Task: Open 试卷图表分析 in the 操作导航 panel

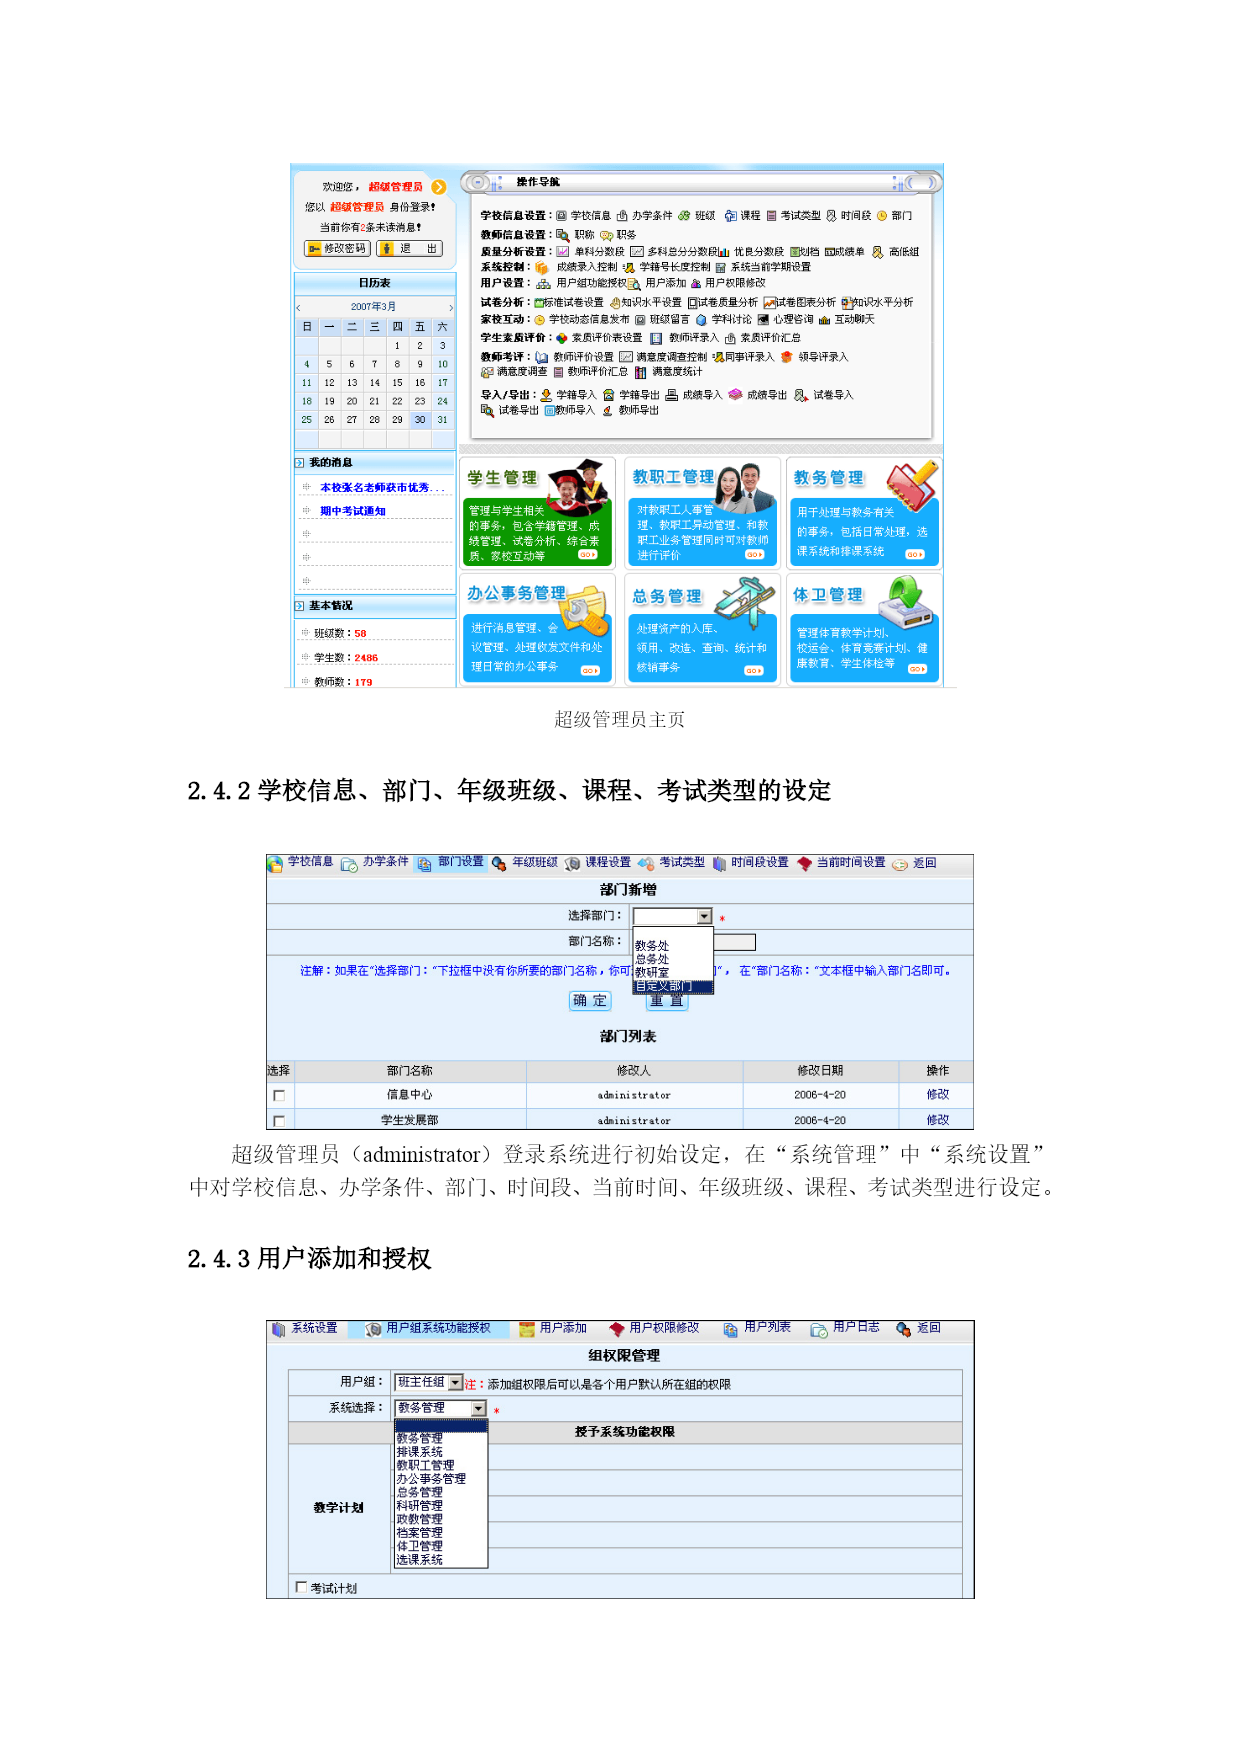Action: [x=806, y=302]
